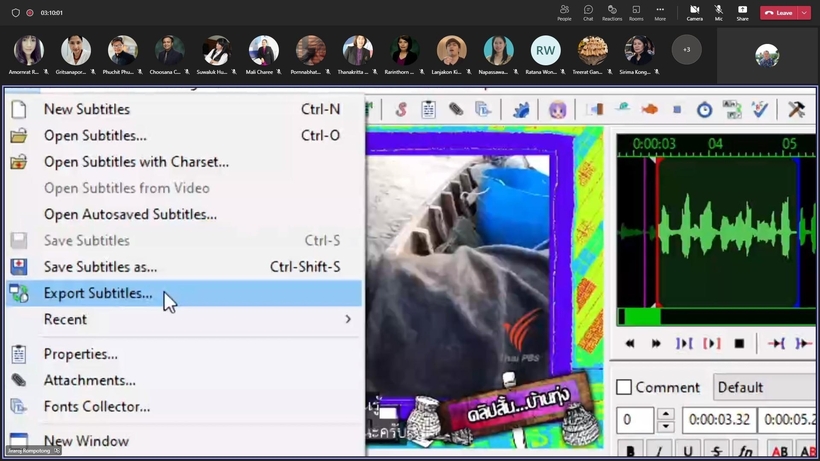The width and height of the screenshot is (820, 461).
Task: Stop audio playback
Action: (739, 343)
